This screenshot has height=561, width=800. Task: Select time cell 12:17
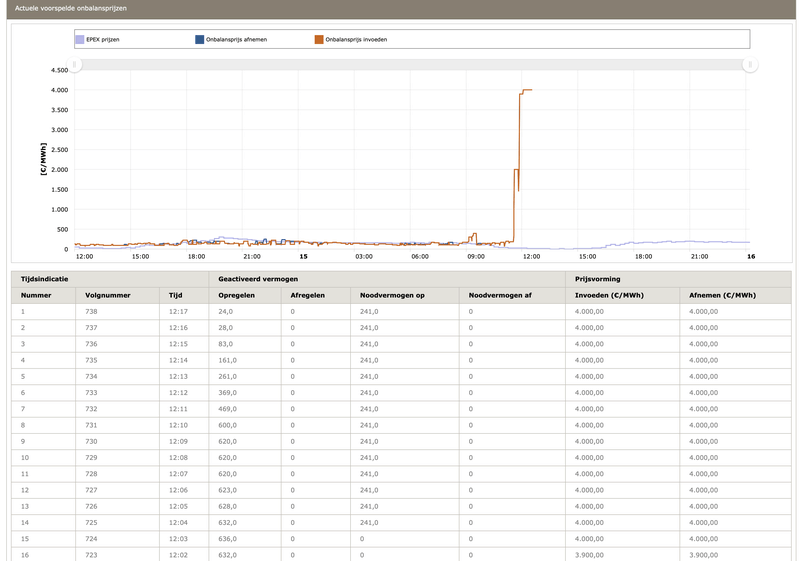click(x=178, y=312)
